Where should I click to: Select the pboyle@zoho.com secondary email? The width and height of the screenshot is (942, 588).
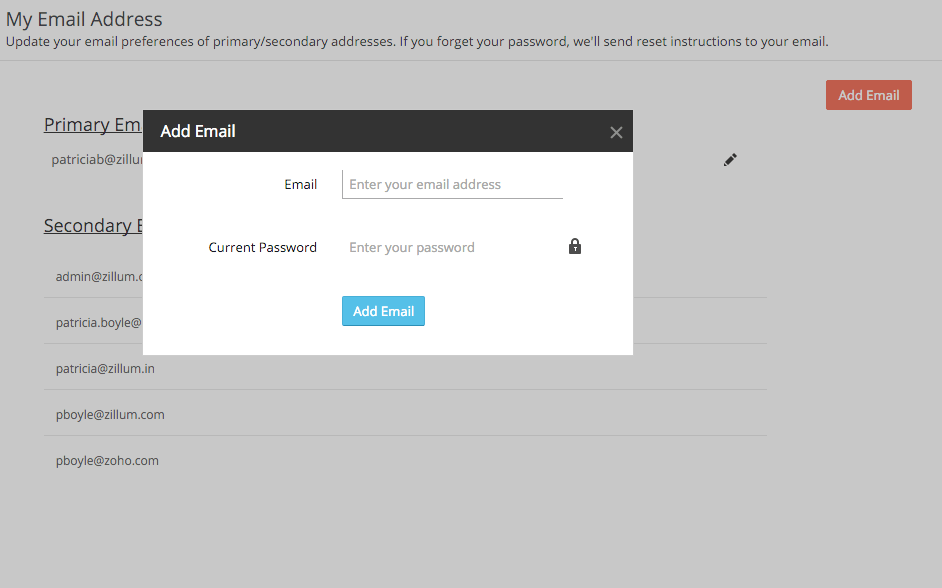(x=107, y=460)
